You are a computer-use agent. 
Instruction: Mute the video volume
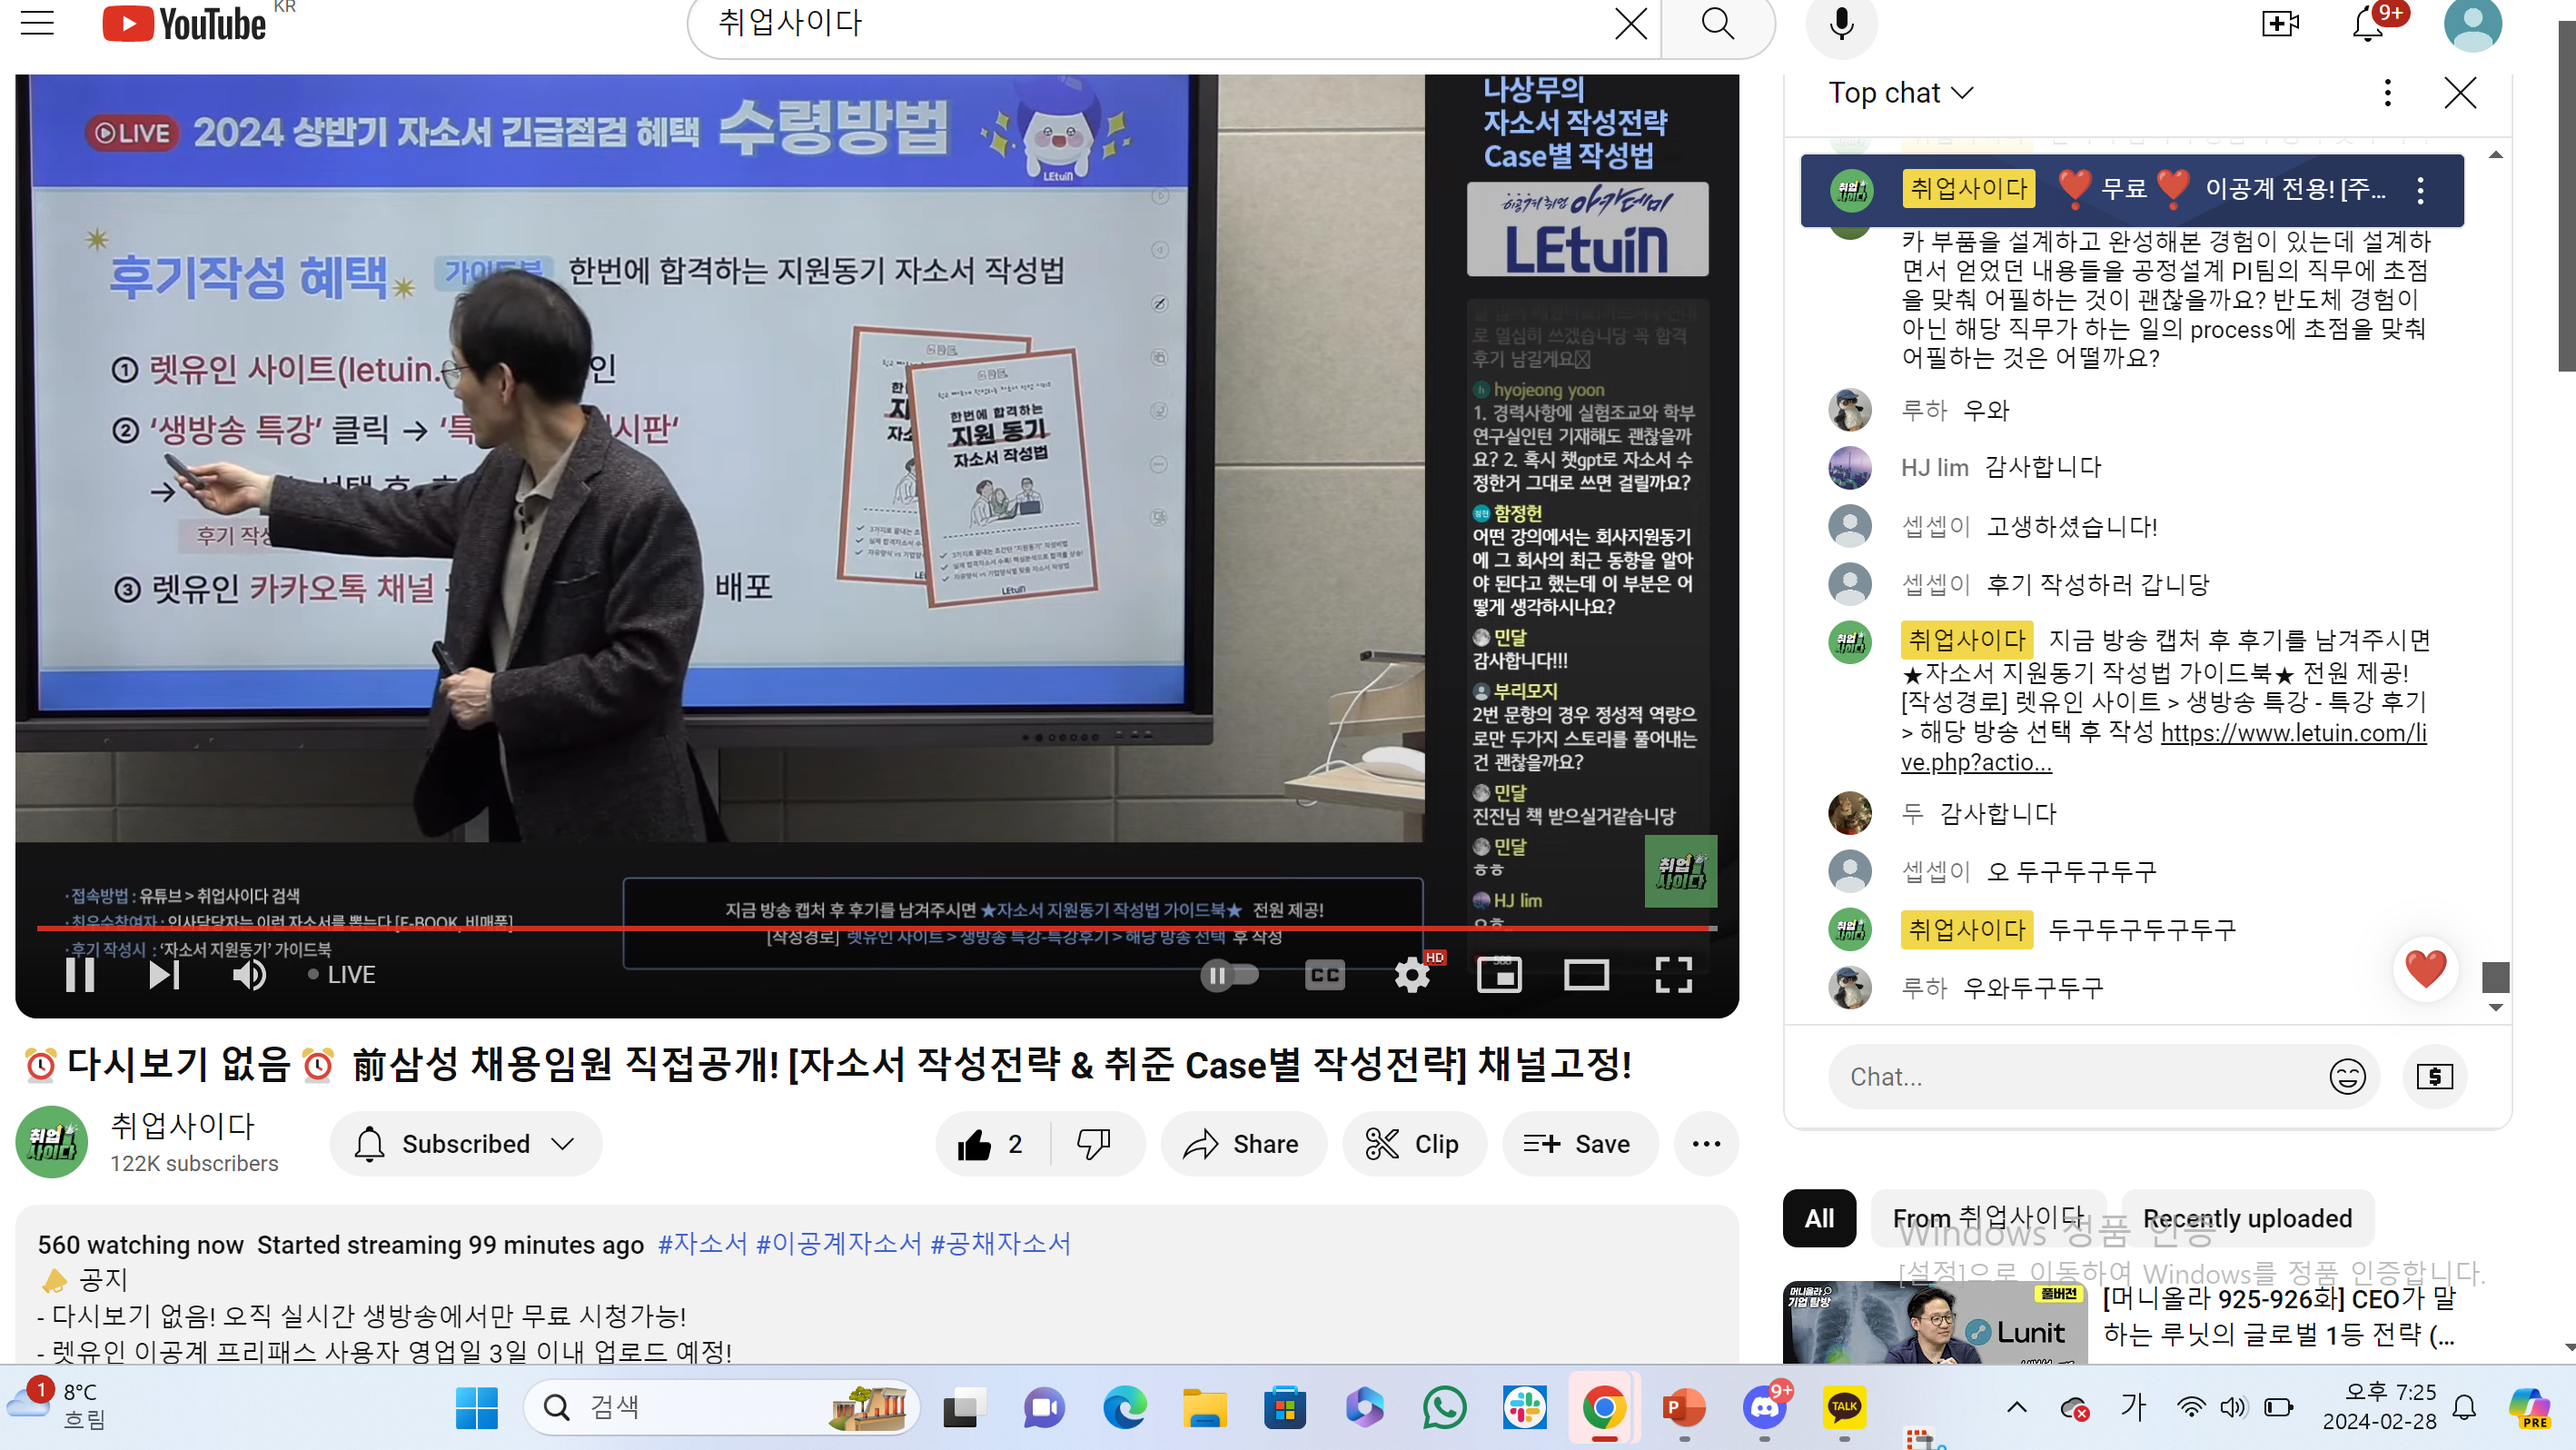[249, 974]
